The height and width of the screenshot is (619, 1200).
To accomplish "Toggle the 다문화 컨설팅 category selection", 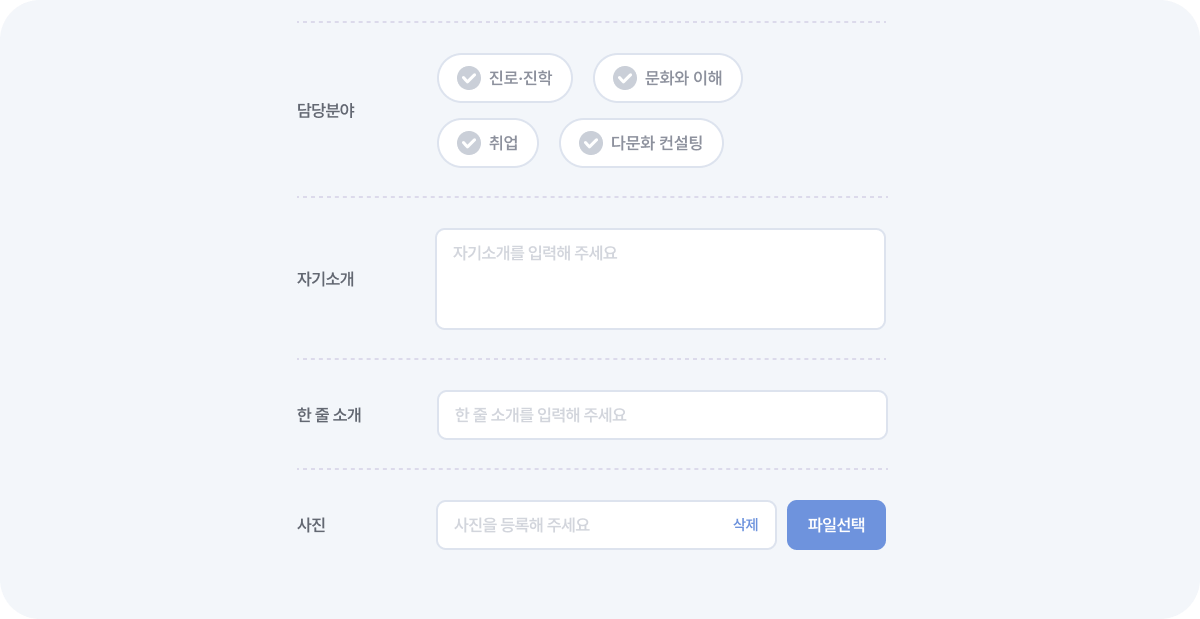I will click(640, 142).
